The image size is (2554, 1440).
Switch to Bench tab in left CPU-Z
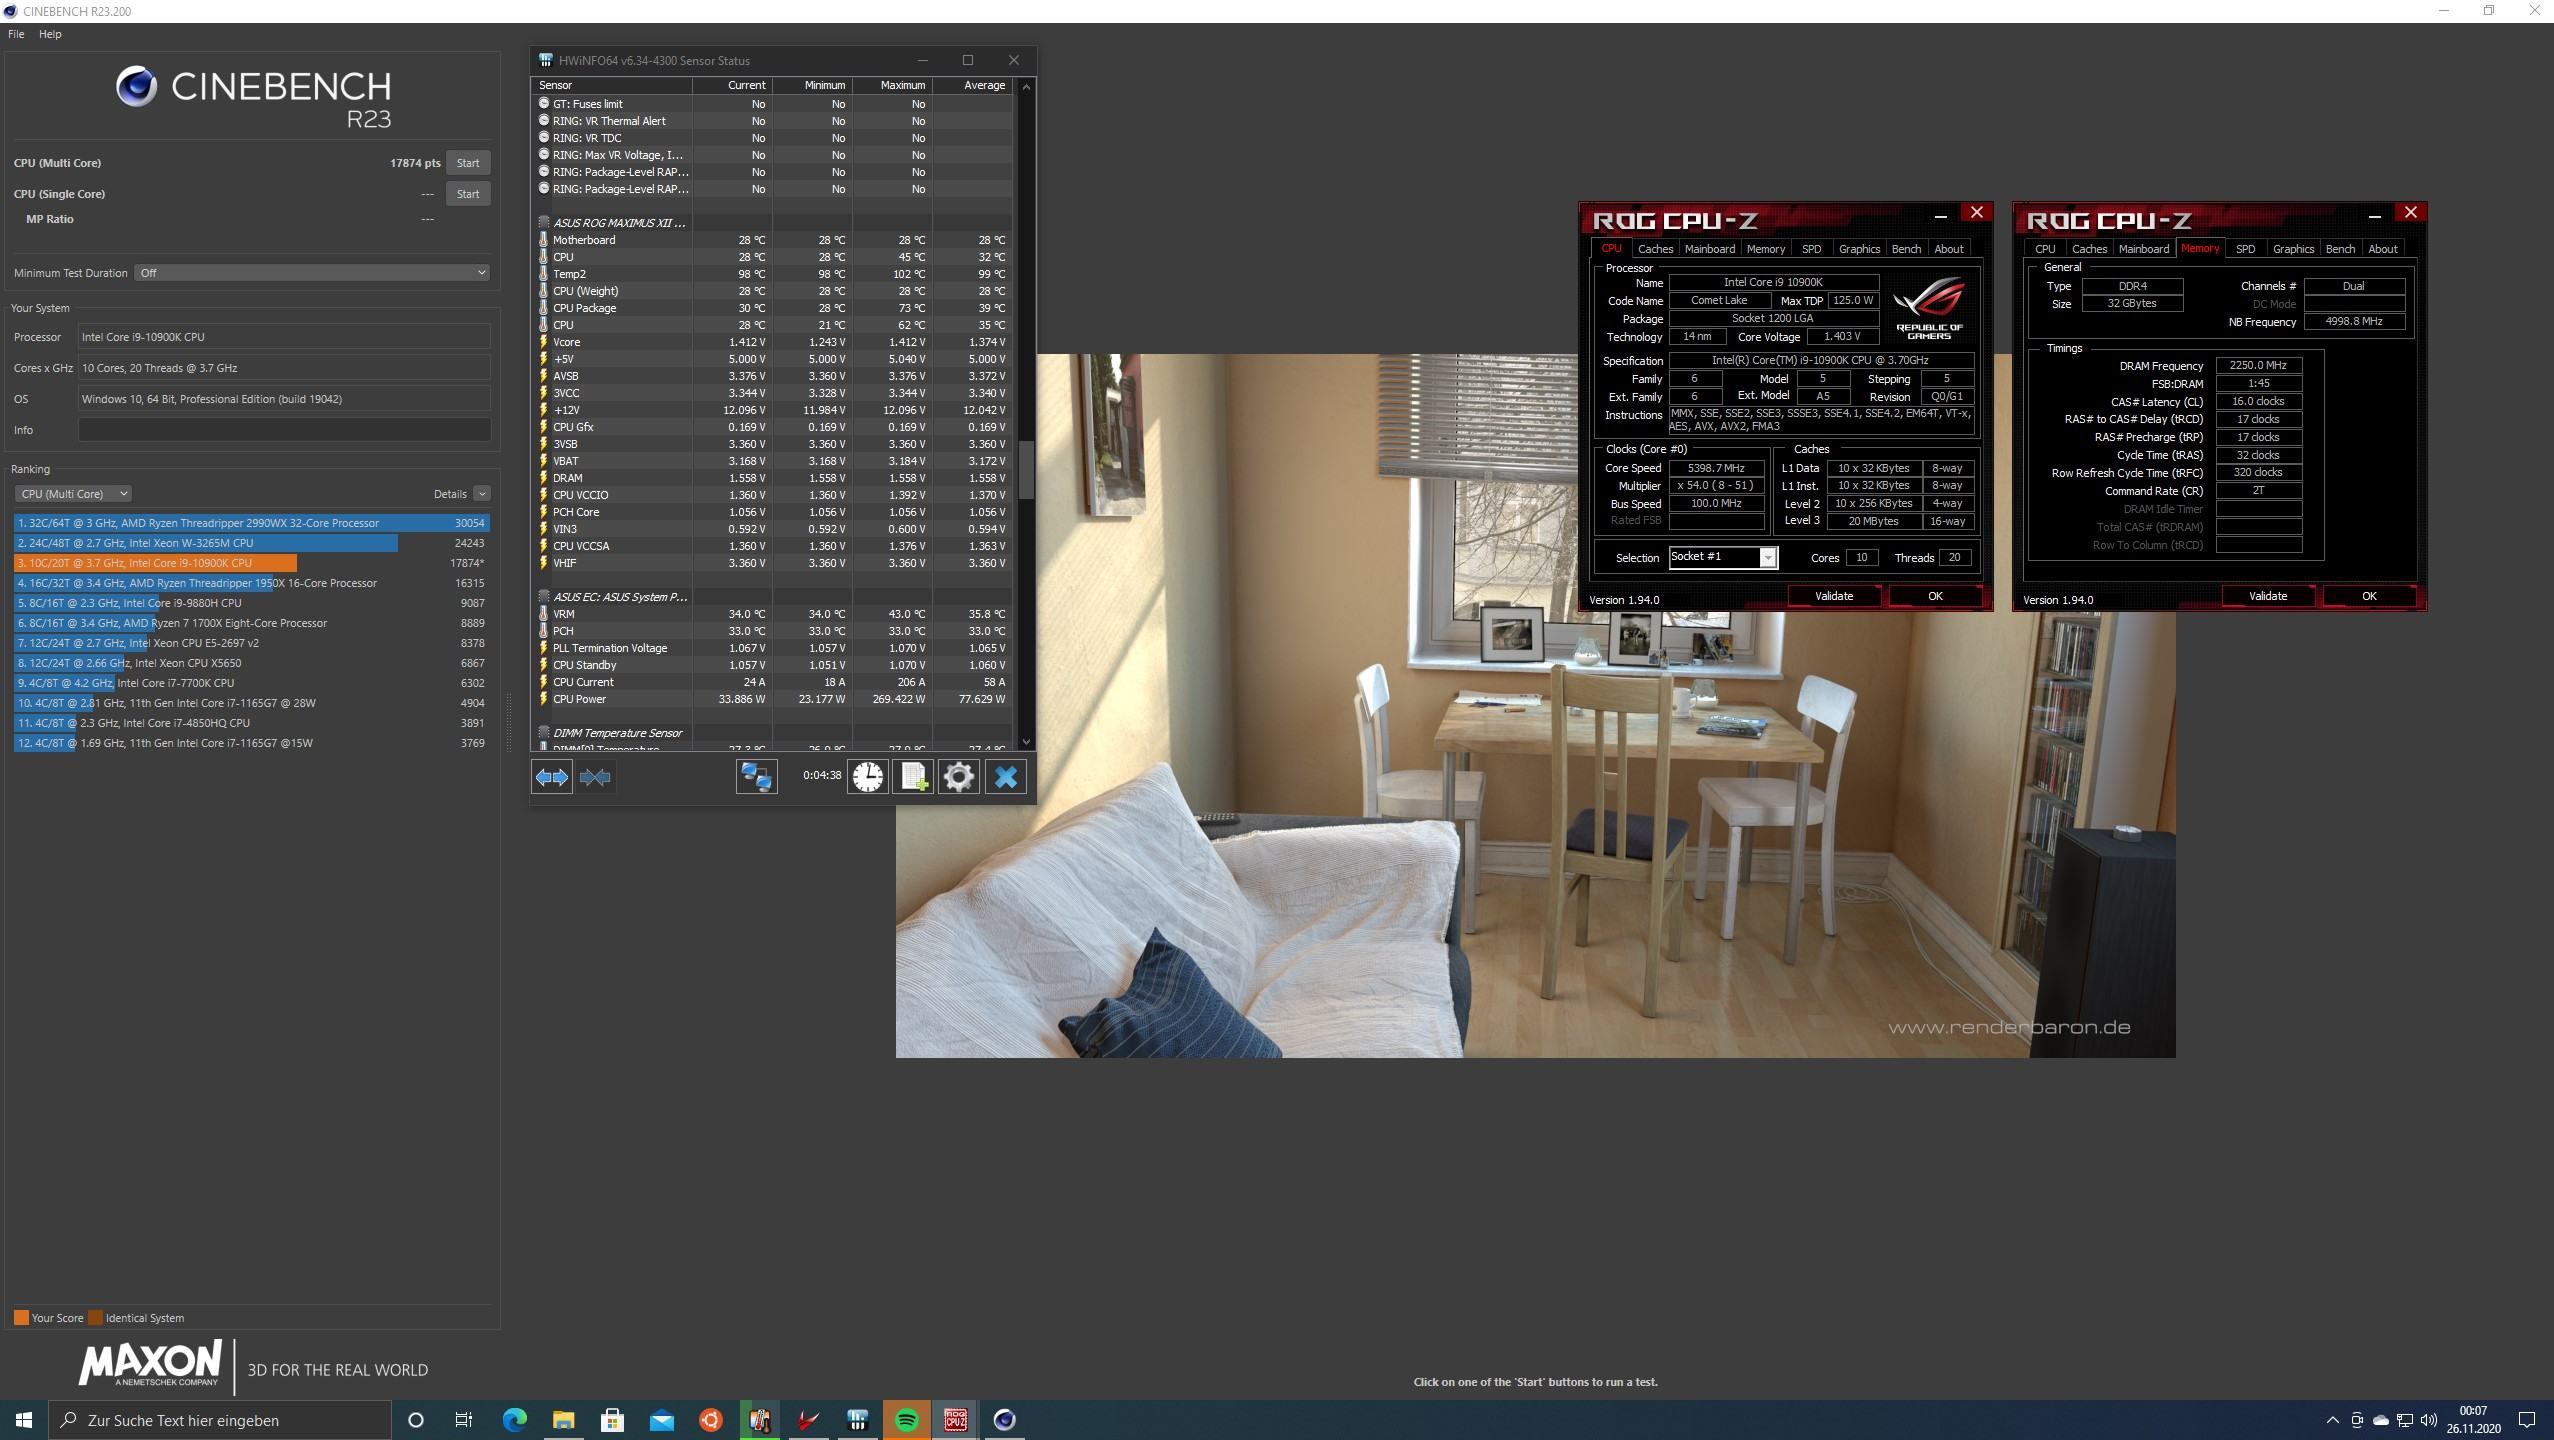1906,249
